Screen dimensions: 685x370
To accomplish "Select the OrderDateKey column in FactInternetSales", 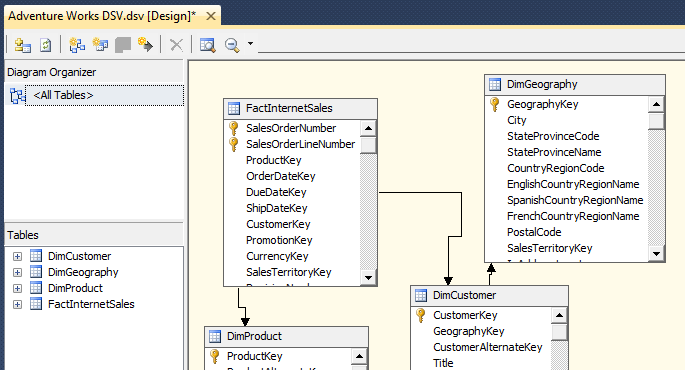I will (x=280, y=176).
